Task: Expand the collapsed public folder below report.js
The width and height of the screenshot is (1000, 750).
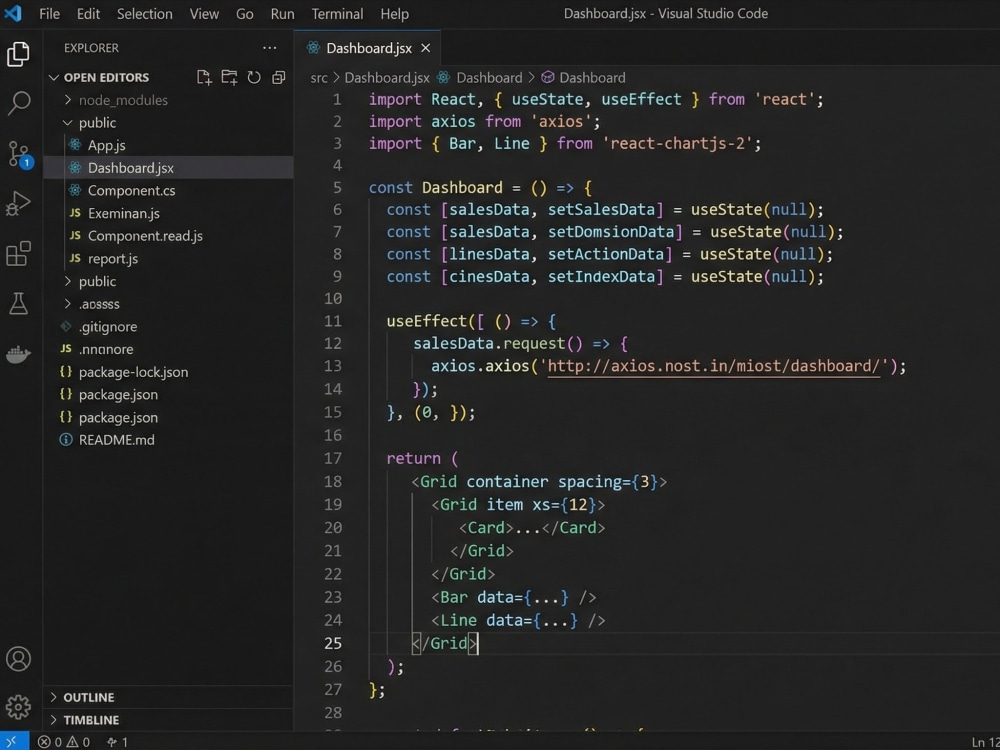Action: point(68,281)
